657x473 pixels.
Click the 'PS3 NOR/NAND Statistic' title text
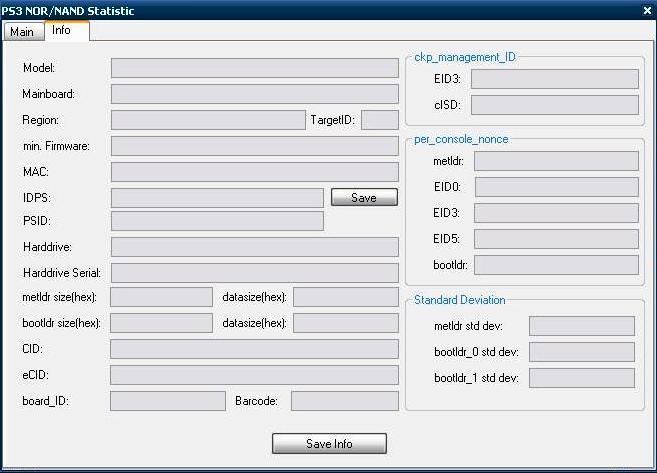pos(68,11)
